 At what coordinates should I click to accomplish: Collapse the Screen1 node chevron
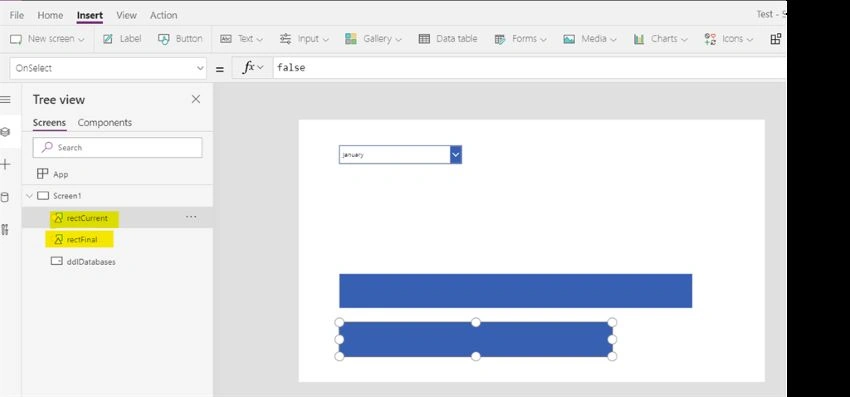point(29,196)
